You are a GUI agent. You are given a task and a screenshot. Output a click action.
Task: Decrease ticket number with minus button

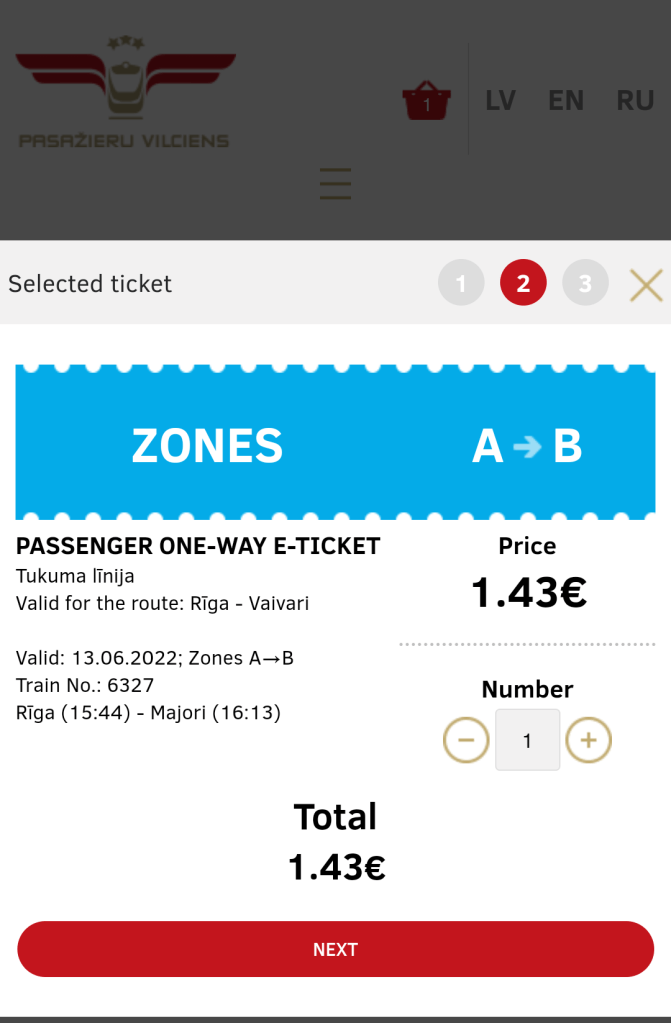coord(466,740)
